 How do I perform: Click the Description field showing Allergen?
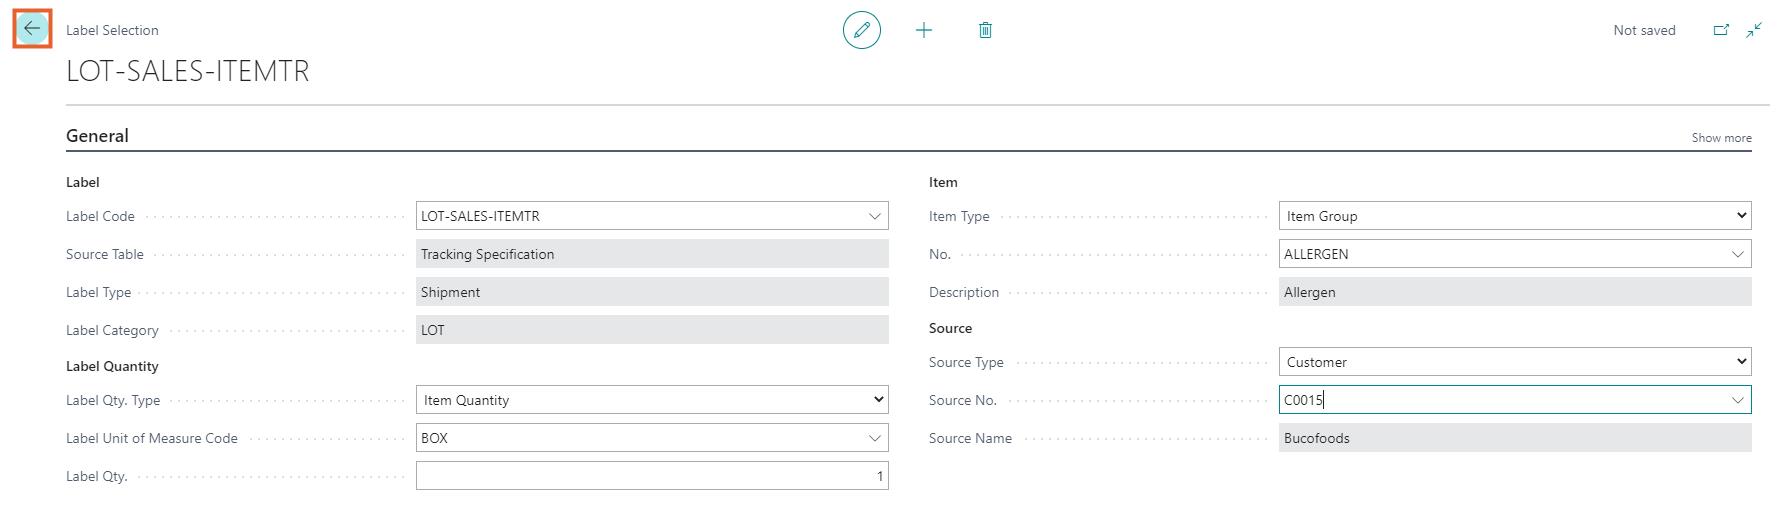pos(1514,292)
